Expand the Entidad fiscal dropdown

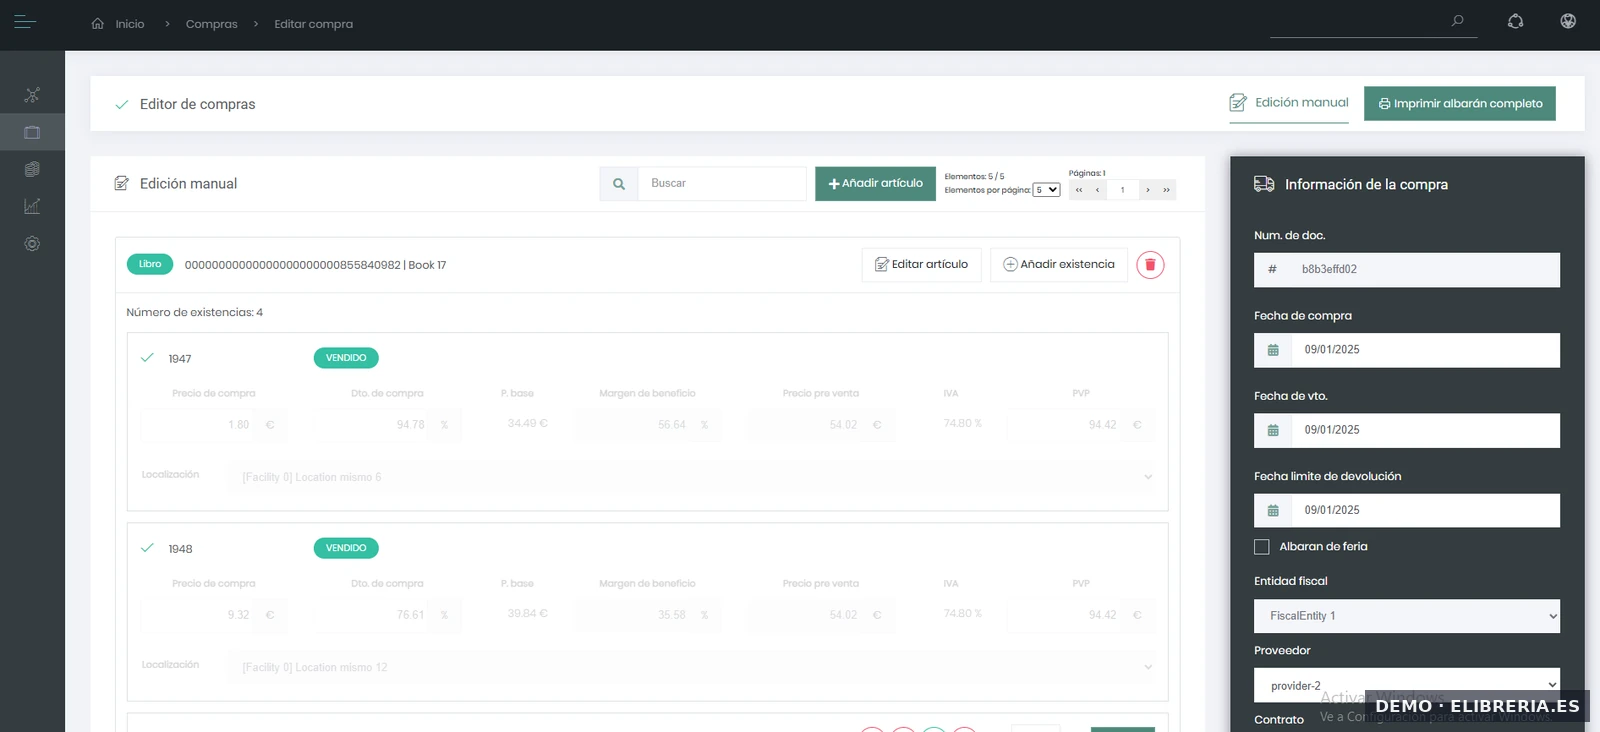point(1406,616)
